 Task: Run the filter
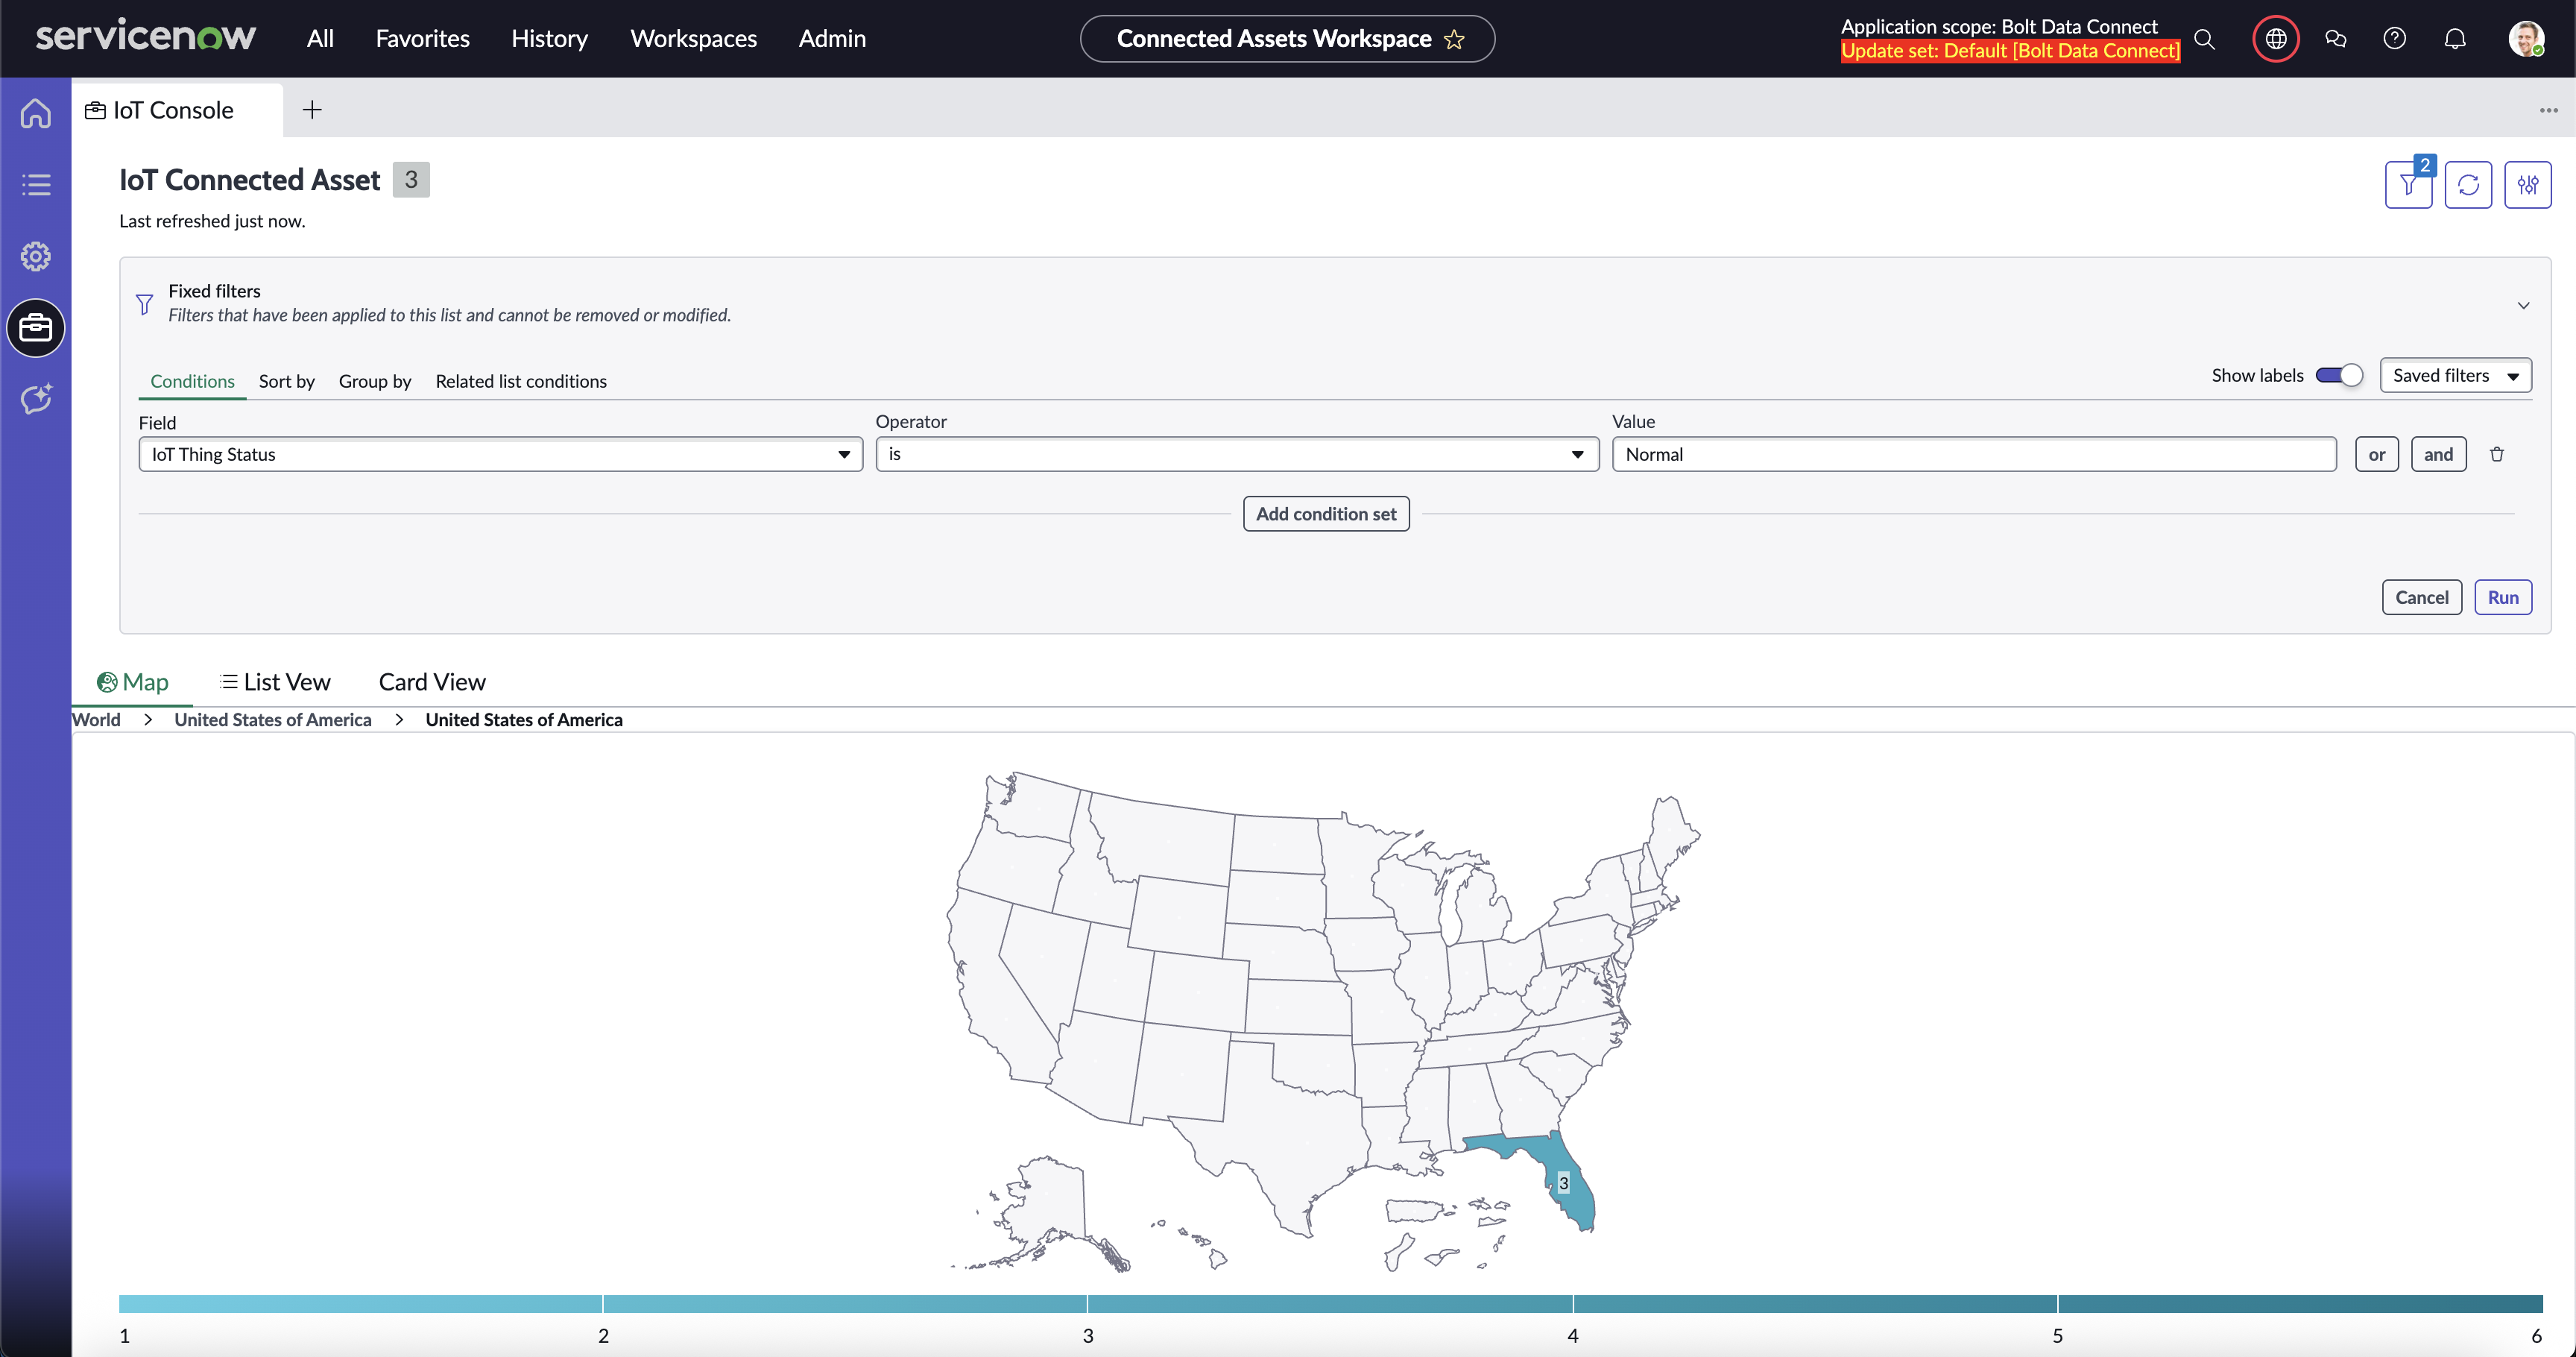click(2503, 597)
